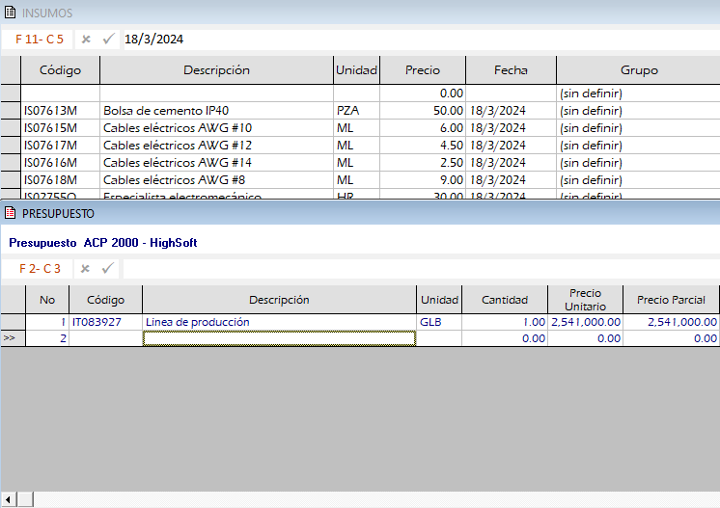Click the Grupo column header

[x=638, y=71]
